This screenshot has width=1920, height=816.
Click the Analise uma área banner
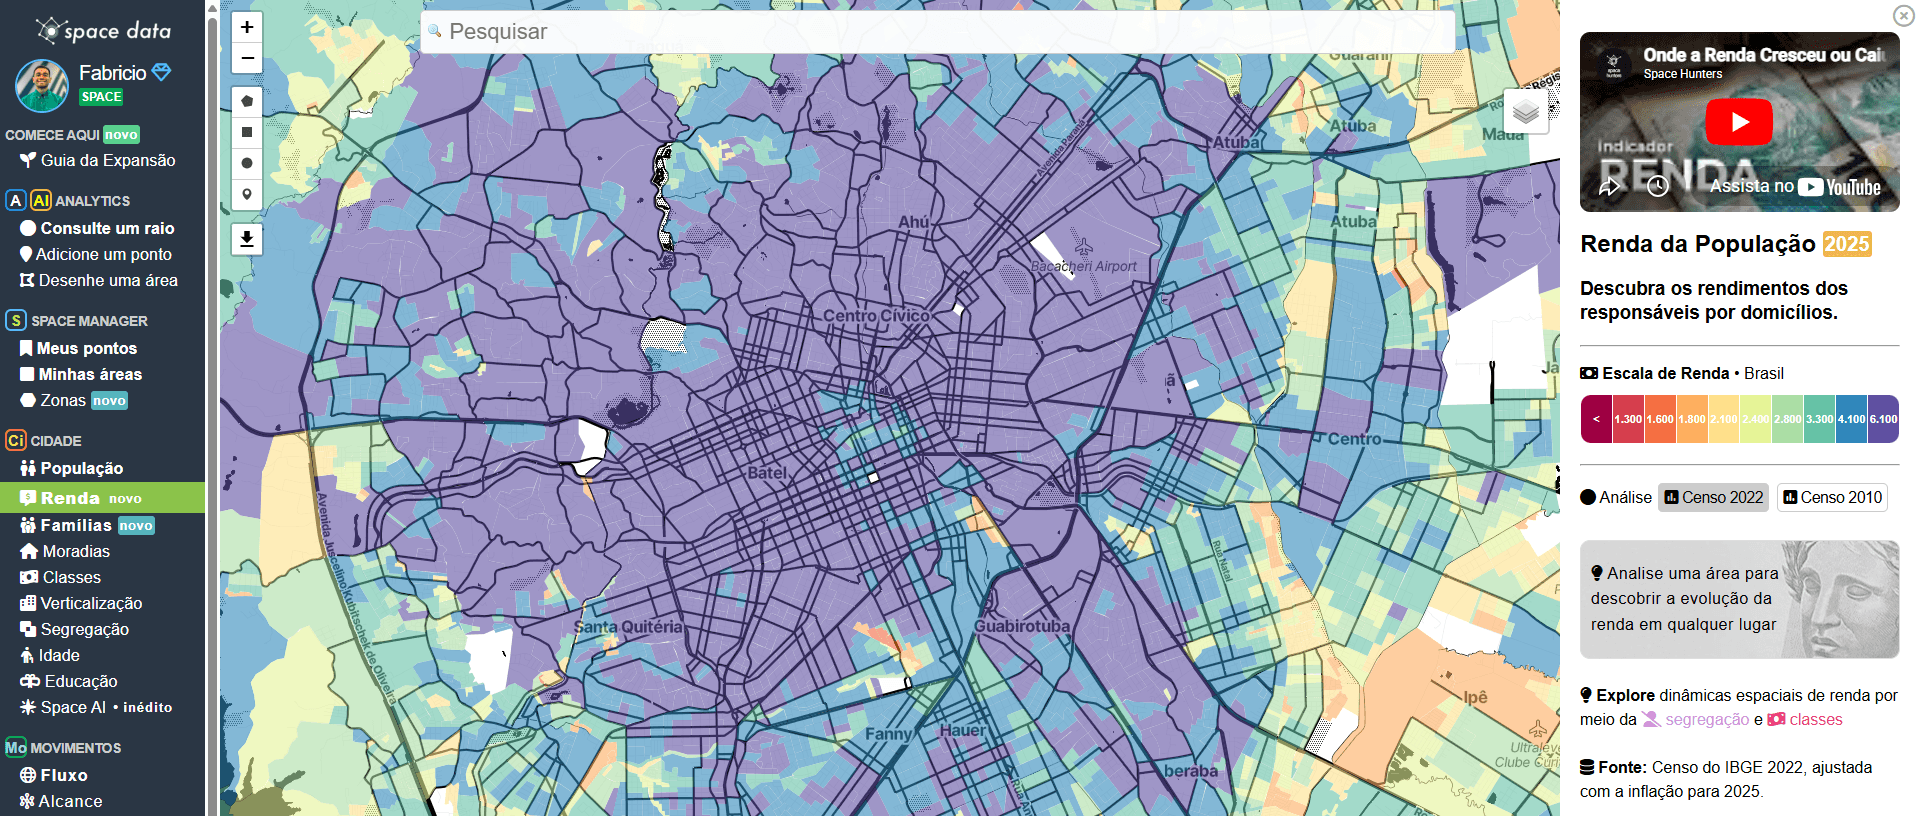pos(1739,599)
